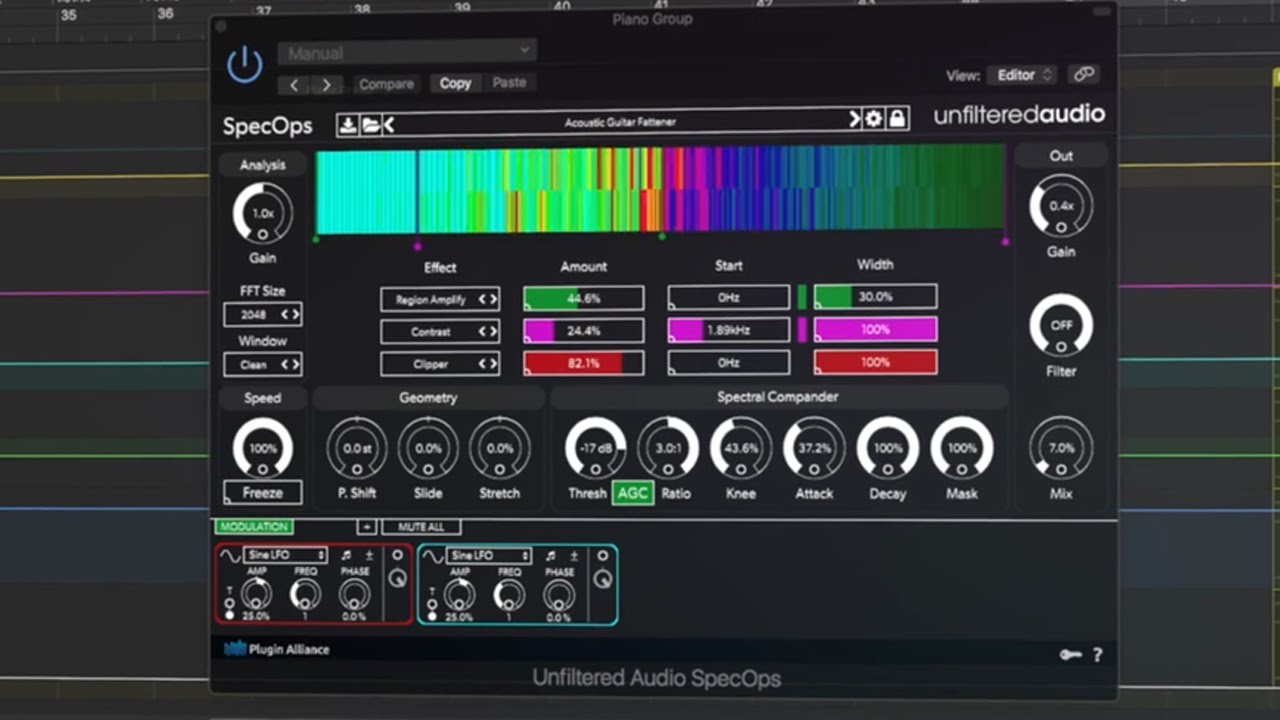Screen dimensions: 1280x720
Task: Click the green 30.0% Width bar
Action: 875,296
